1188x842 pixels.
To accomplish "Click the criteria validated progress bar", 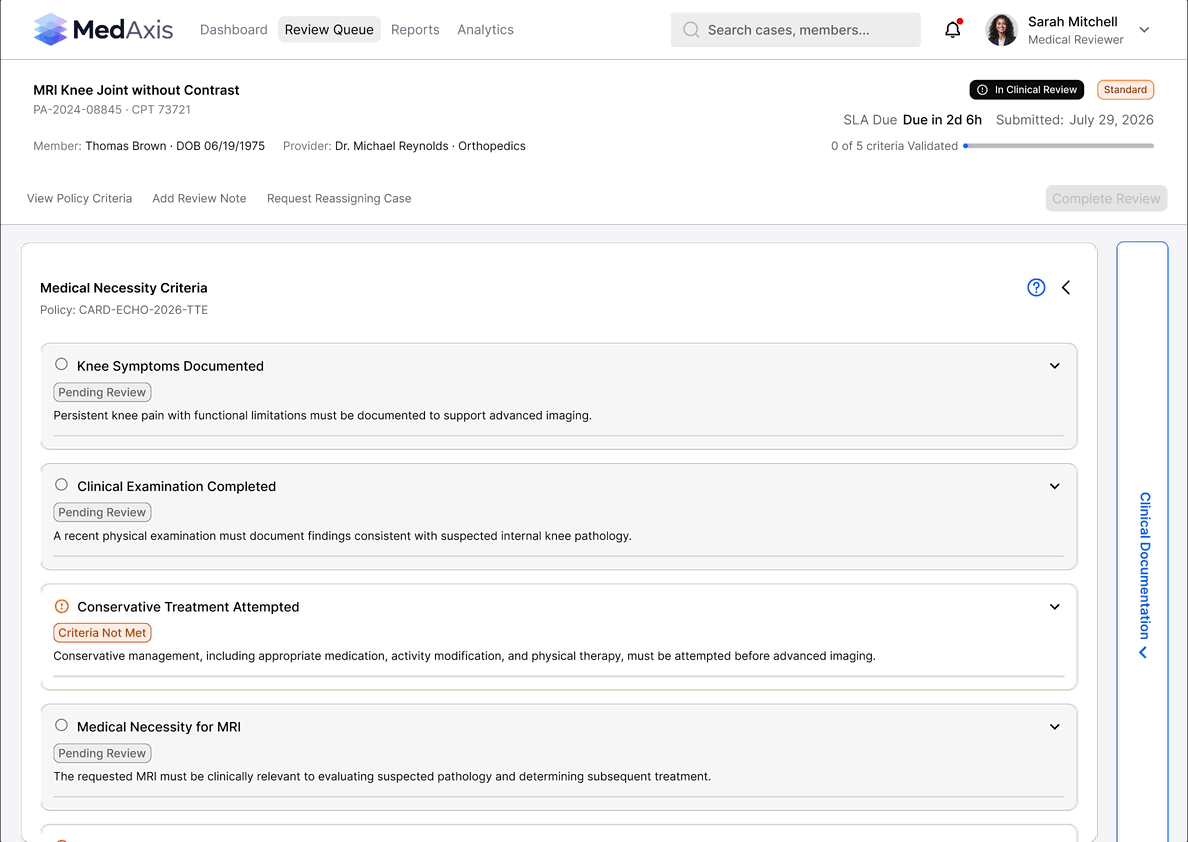I will (1058, 146).
